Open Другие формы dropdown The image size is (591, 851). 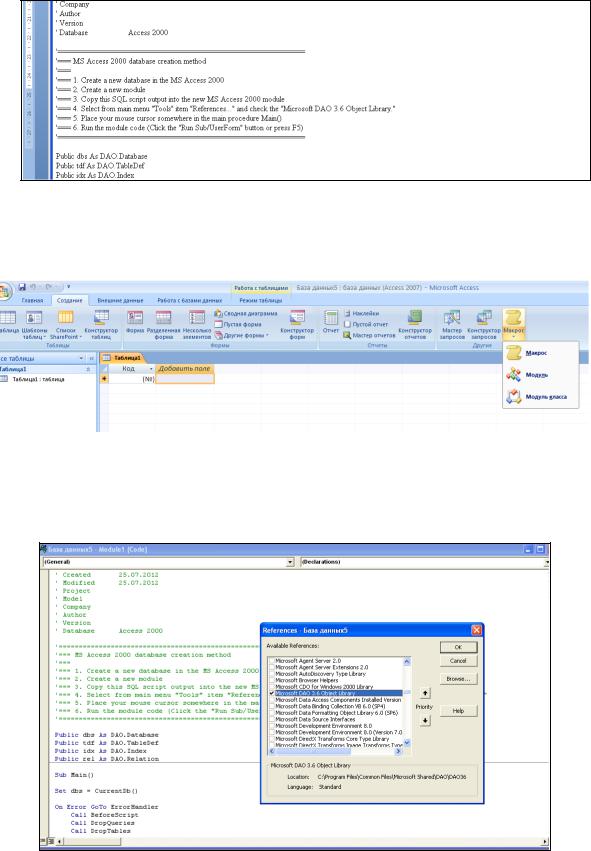click(242, 335)
